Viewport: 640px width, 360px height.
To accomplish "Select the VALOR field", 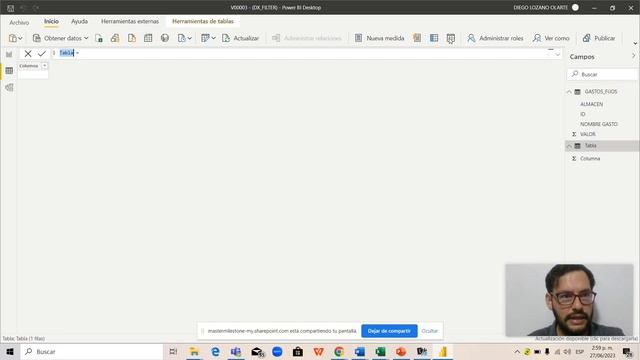I will [x=588, y=134].
